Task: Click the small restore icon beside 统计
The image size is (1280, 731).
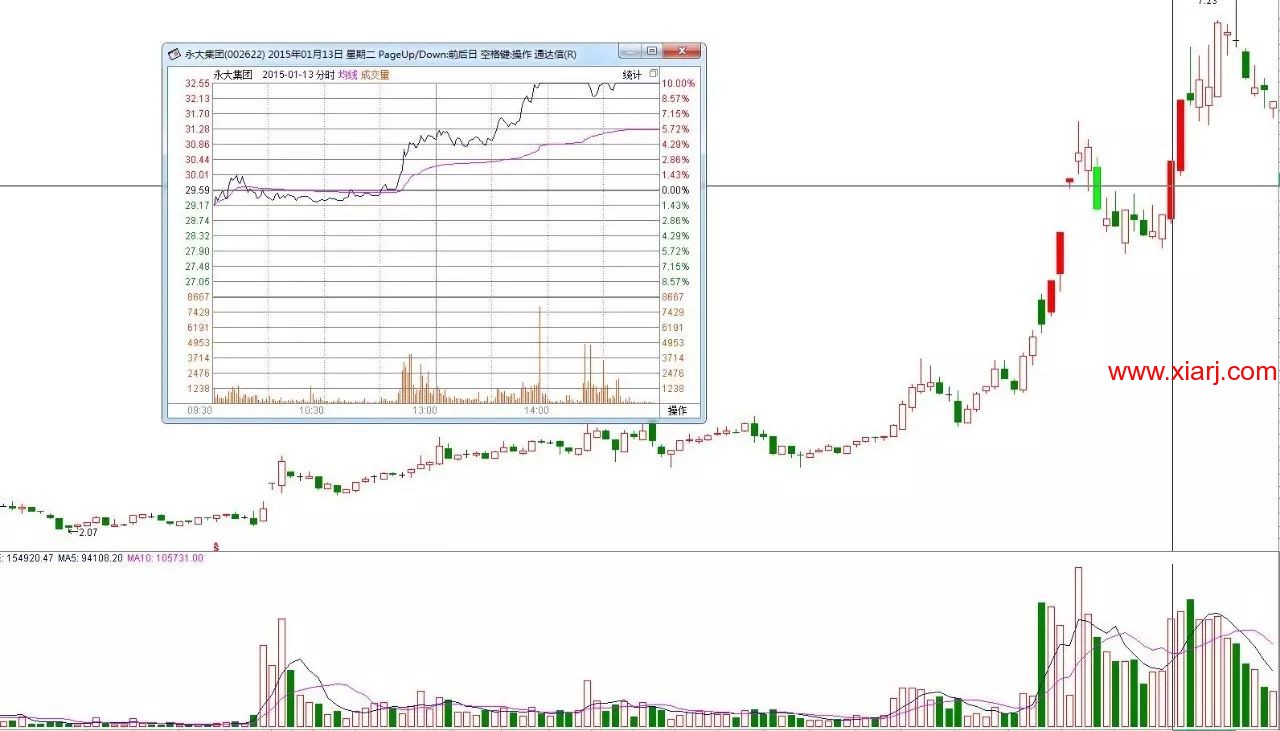Action: (x=654, y=74)
